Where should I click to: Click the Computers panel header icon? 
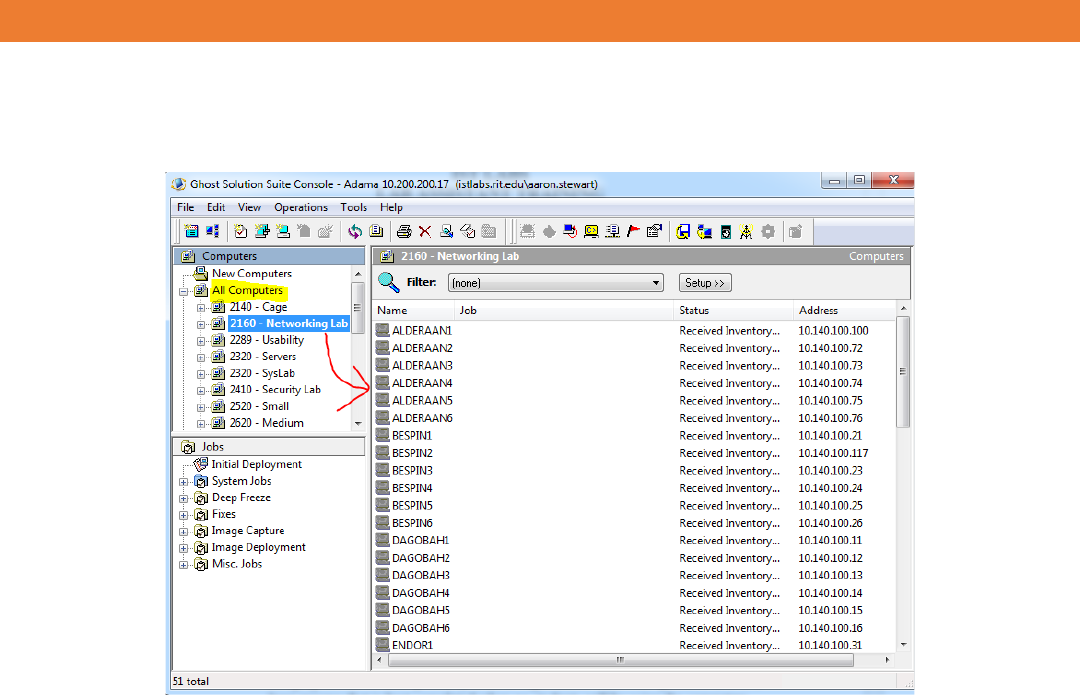pyautogui.click(x=188, y=256)
